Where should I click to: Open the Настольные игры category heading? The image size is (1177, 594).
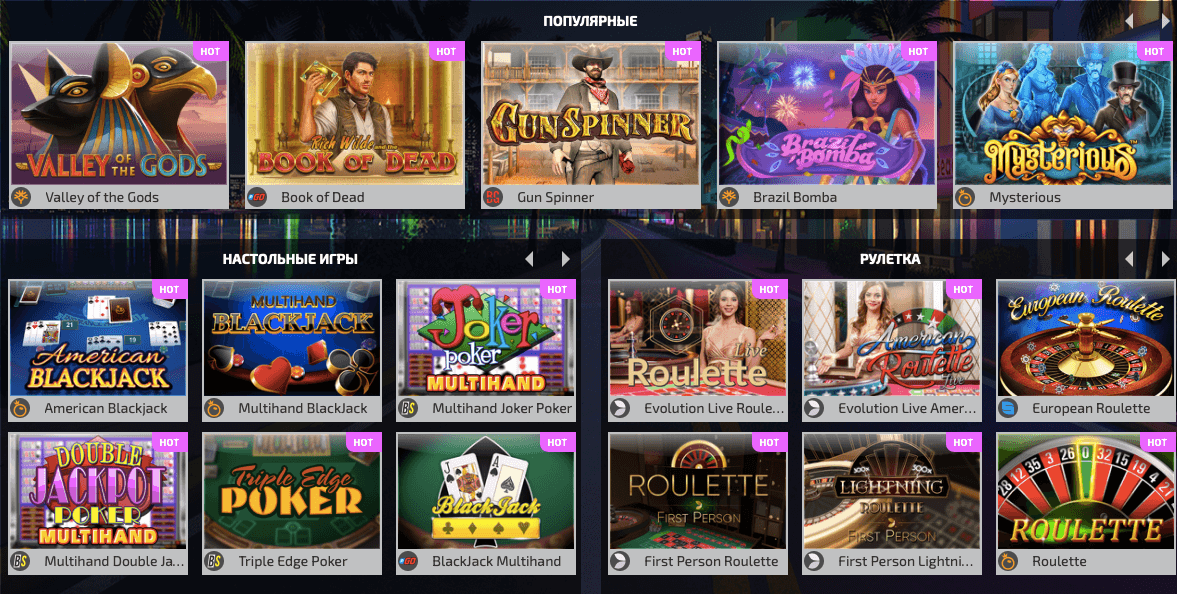[x=290, y=259]
